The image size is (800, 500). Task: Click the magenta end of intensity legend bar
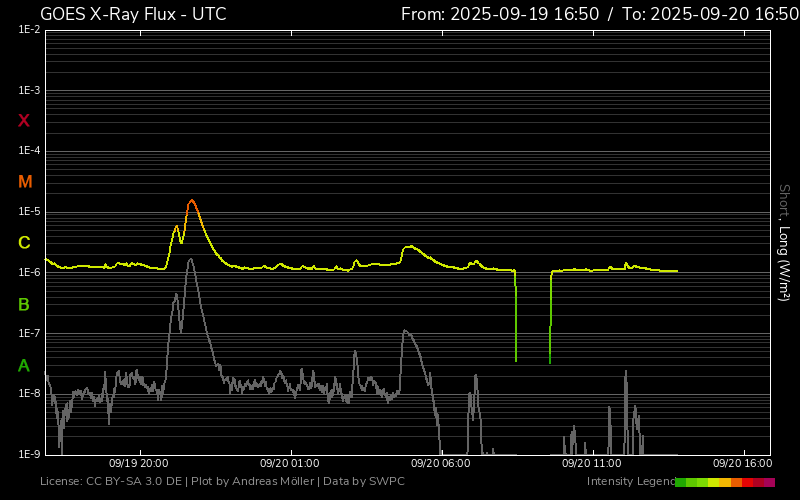[x=769, y=482]
